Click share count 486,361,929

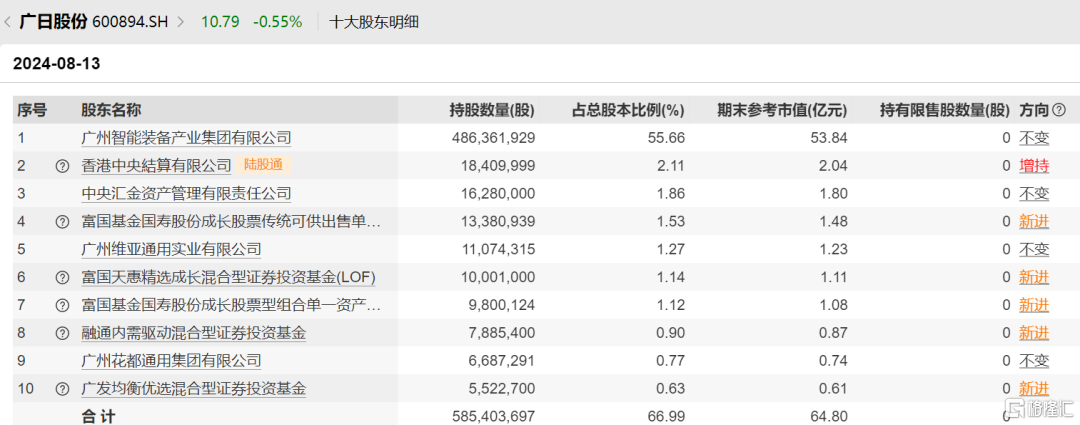[493, 138]
